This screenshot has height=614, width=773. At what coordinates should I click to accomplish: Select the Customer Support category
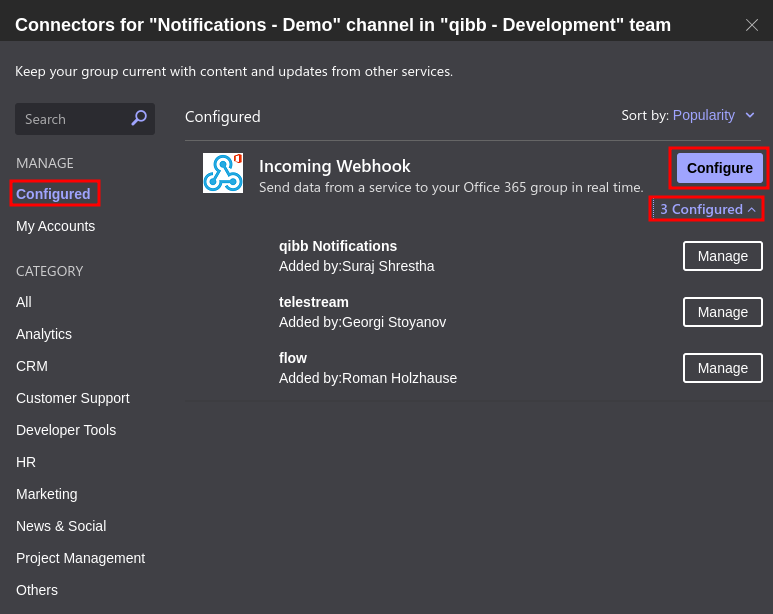[72, 398]
